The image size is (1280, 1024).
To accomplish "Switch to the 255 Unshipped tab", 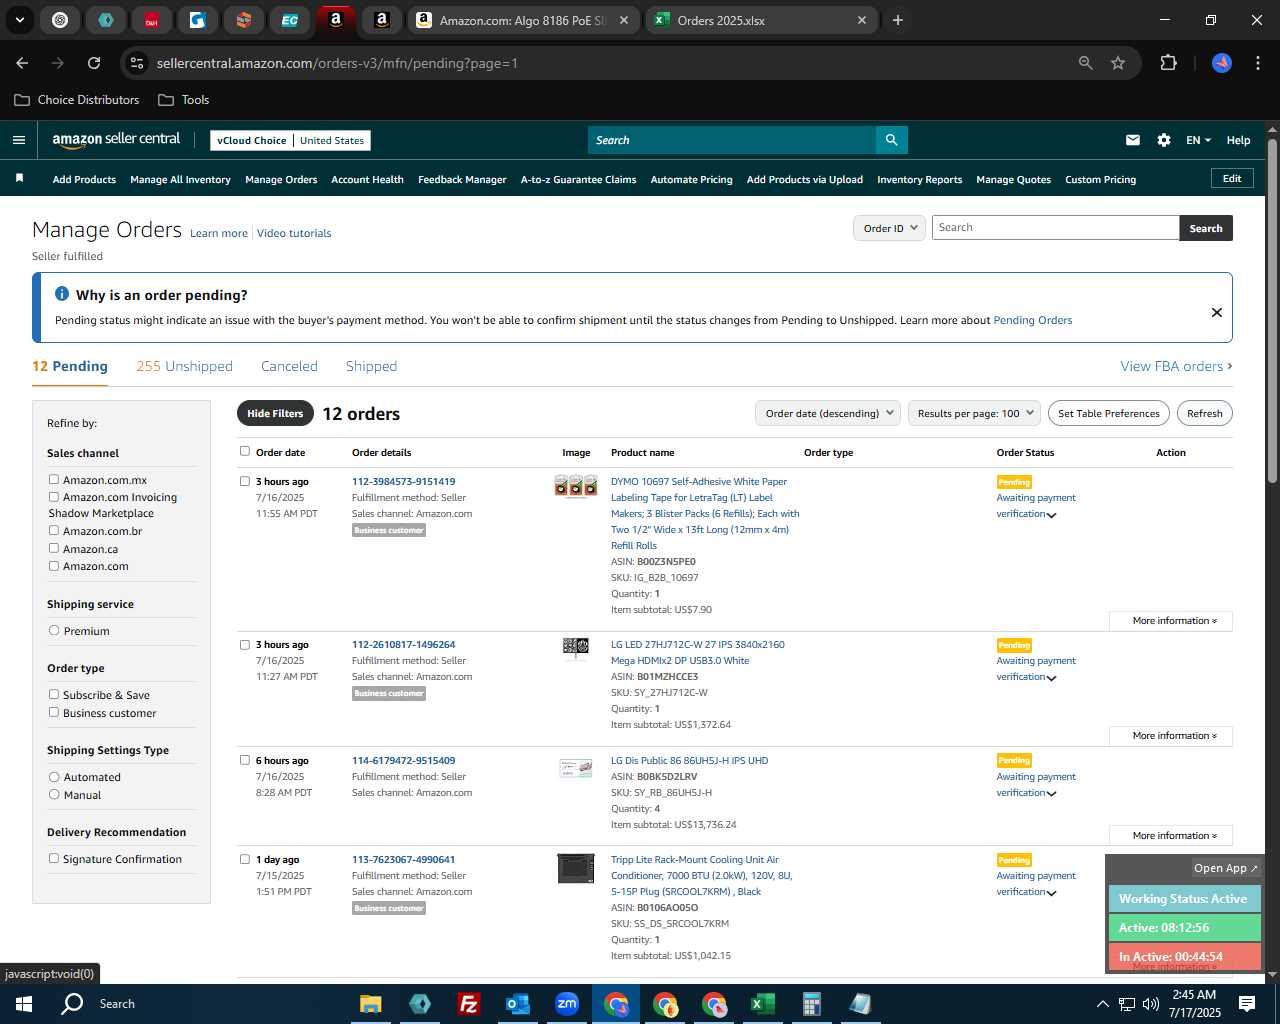I will tap(184, 366).
